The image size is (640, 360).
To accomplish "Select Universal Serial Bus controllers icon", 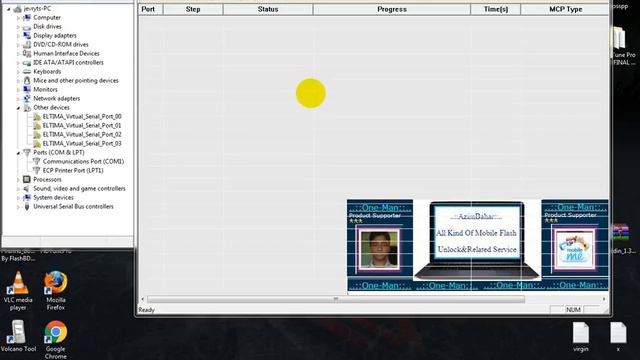I will coord(27,206).
